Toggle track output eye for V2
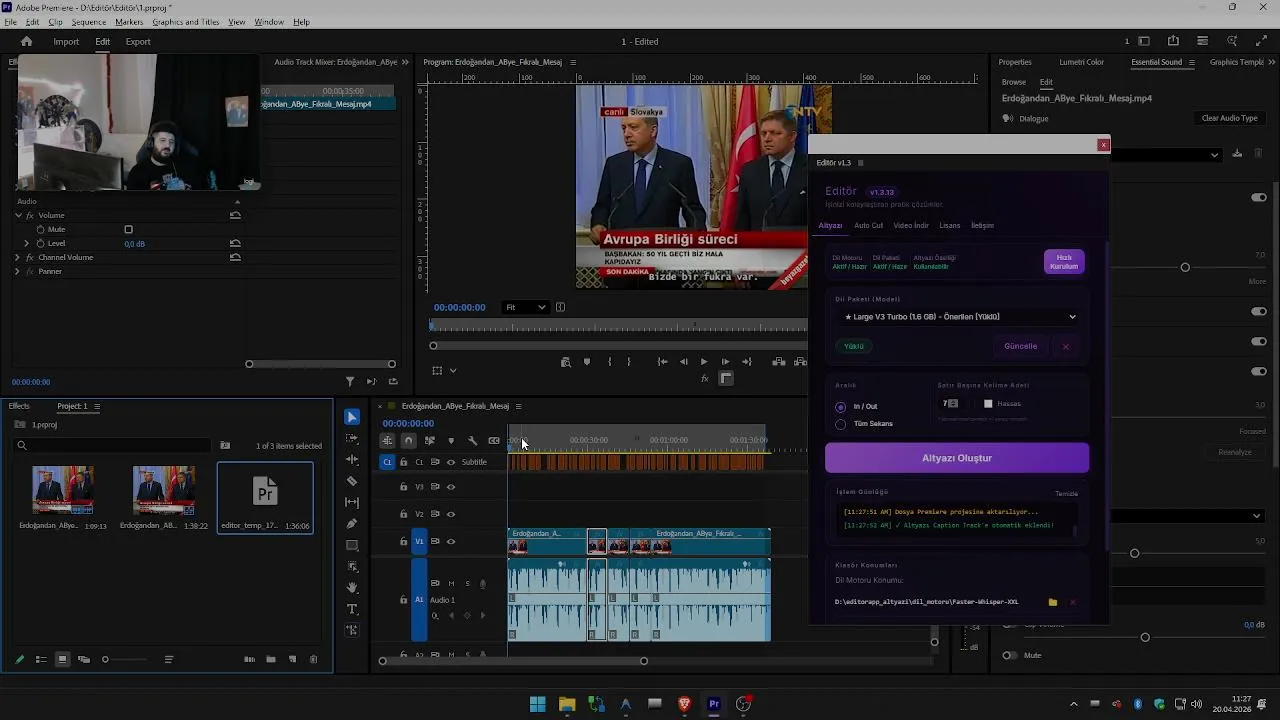 tap(451, 514)
